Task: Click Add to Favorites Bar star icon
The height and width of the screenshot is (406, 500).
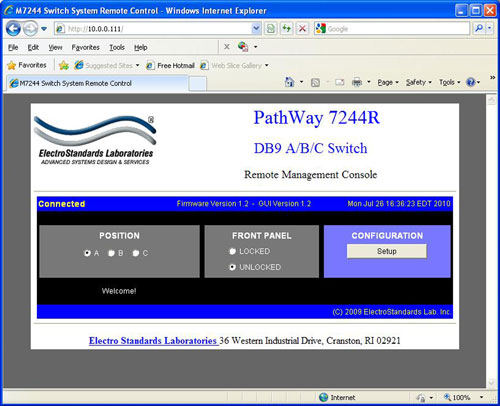Action: pyautogui.click(x=64, y=65)
